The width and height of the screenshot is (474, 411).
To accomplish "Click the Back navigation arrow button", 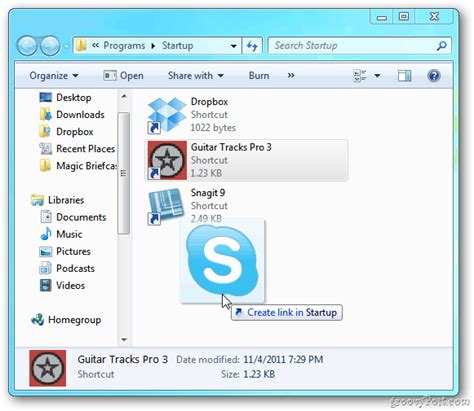I will (x=27, y=45).
